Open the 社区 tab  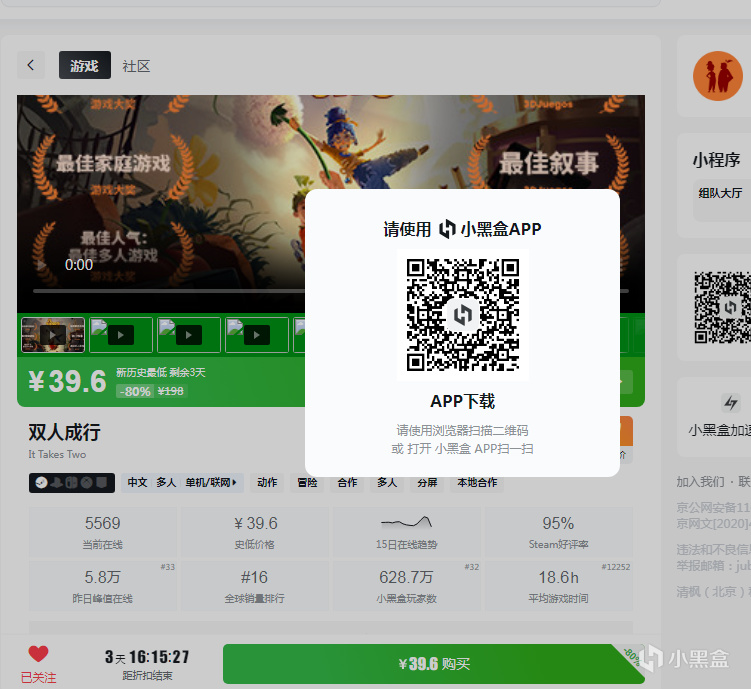[x=137, y=66]
